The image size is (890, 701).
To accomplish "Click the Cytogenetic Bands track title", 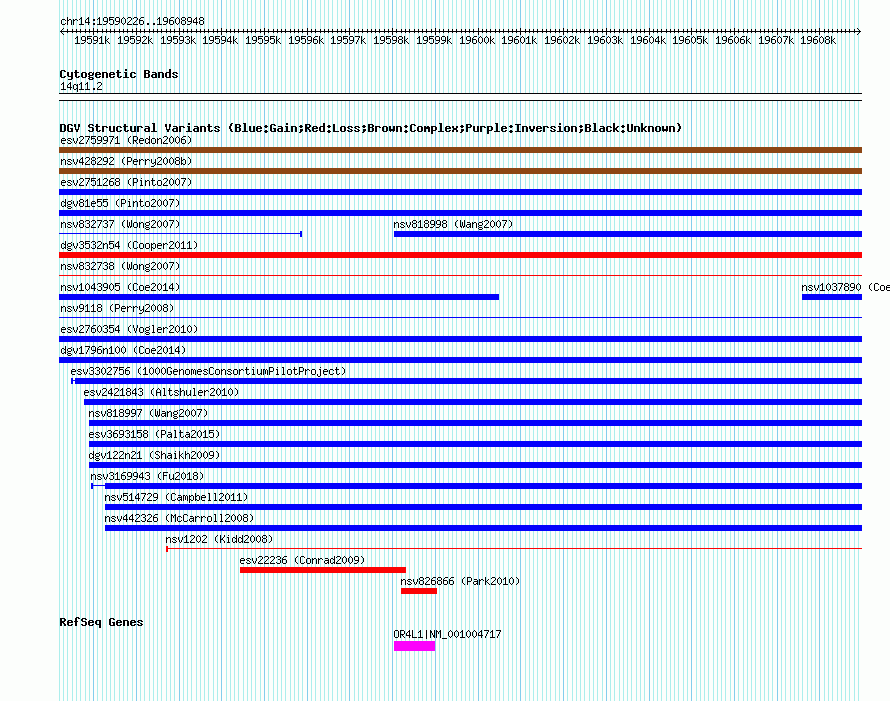I will (x=119, y=74).
